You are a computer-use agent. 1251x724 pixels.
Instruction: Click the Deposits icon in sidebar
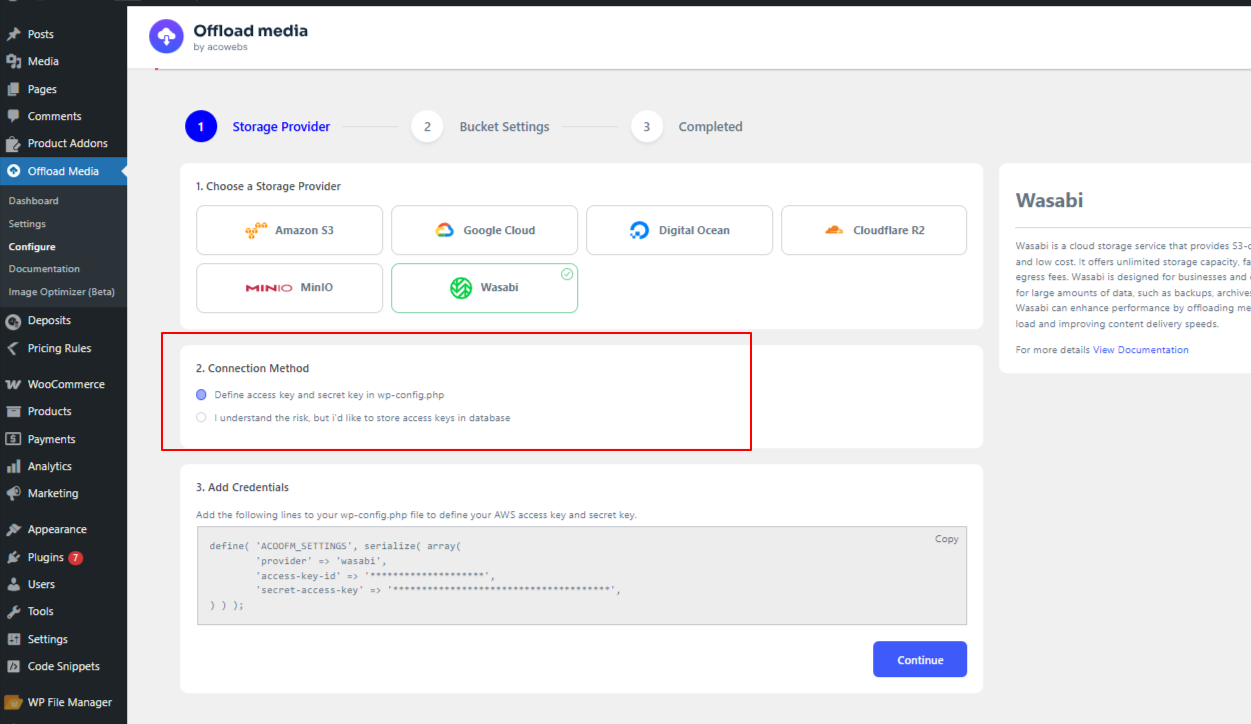click(x=13, y=320)
